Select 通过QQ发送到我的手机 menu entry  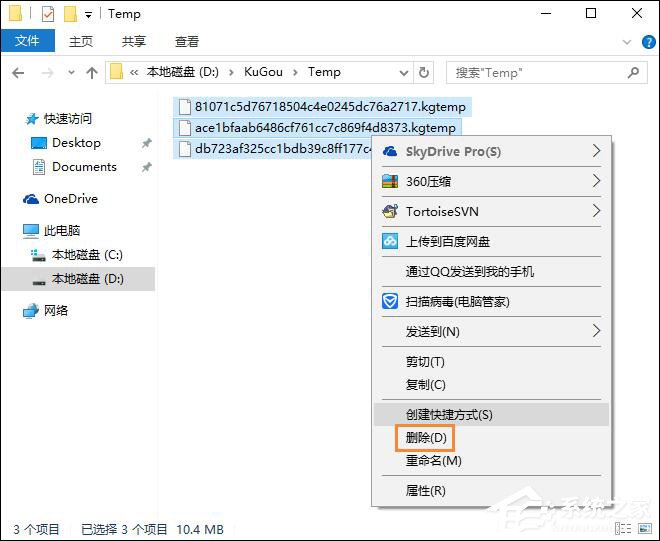point(491,272)
